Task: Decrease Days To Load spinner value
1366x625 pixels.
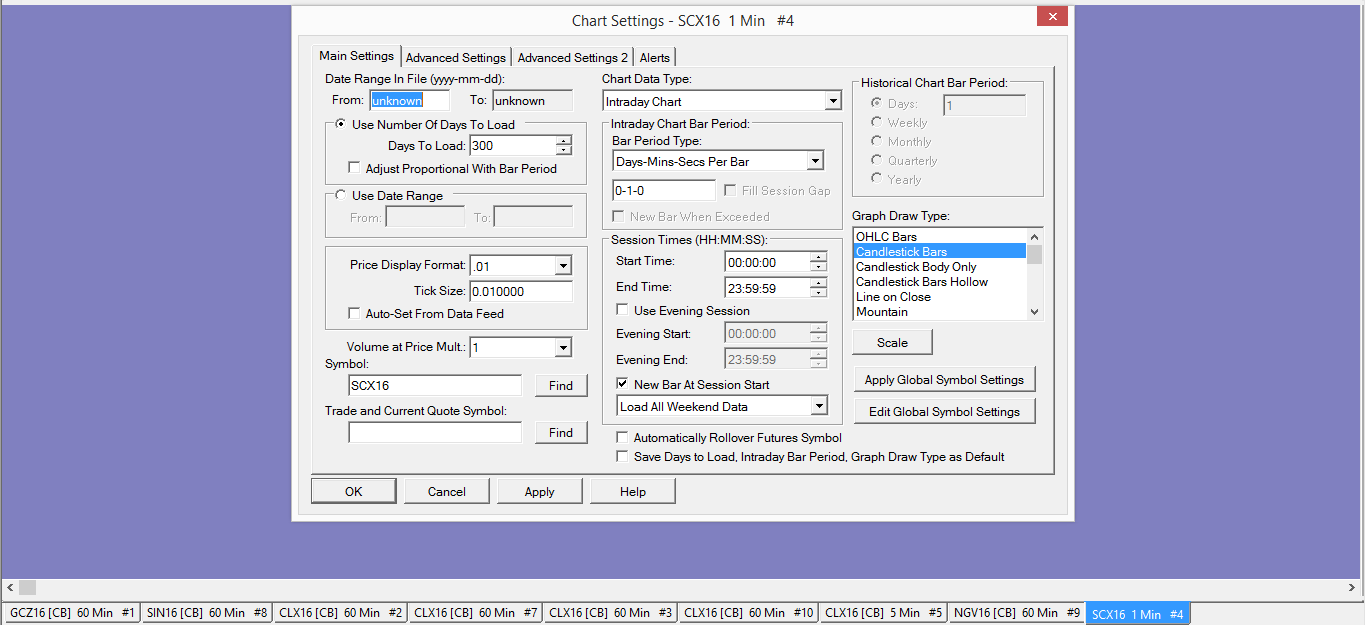Action: coord(564,151)
